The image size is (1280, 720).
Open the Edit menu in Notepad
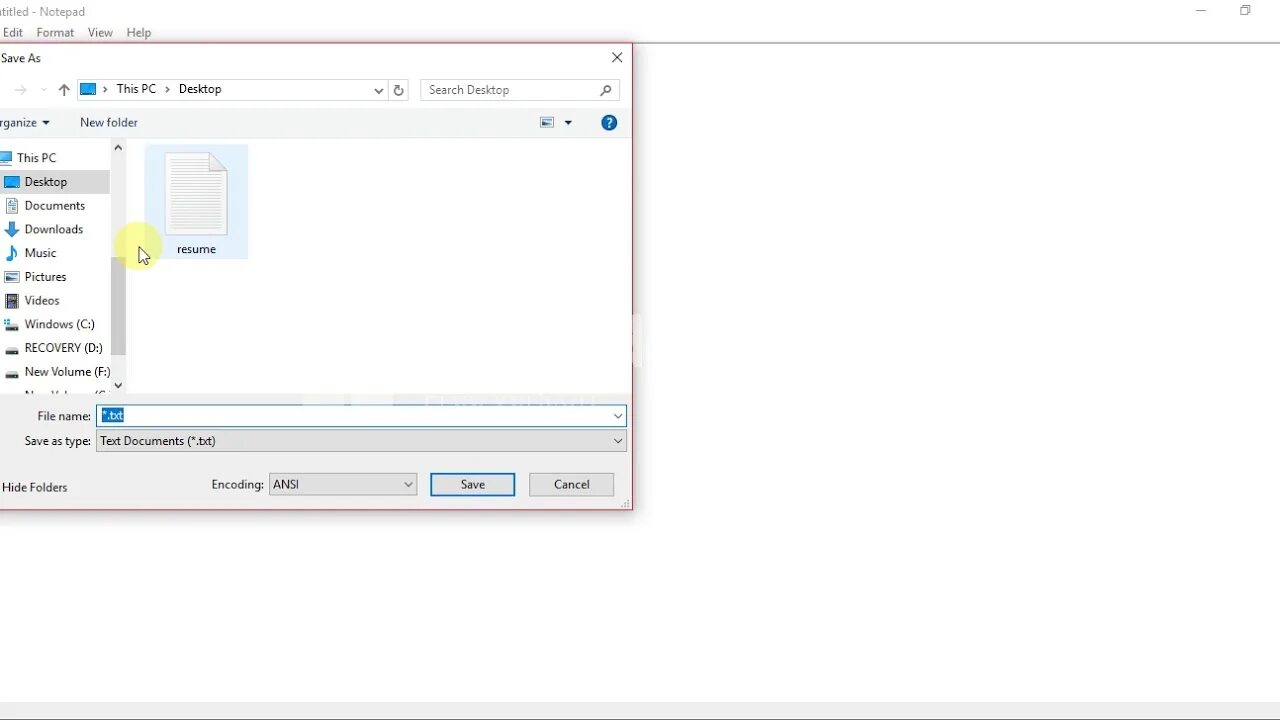[x=12, y=33]
